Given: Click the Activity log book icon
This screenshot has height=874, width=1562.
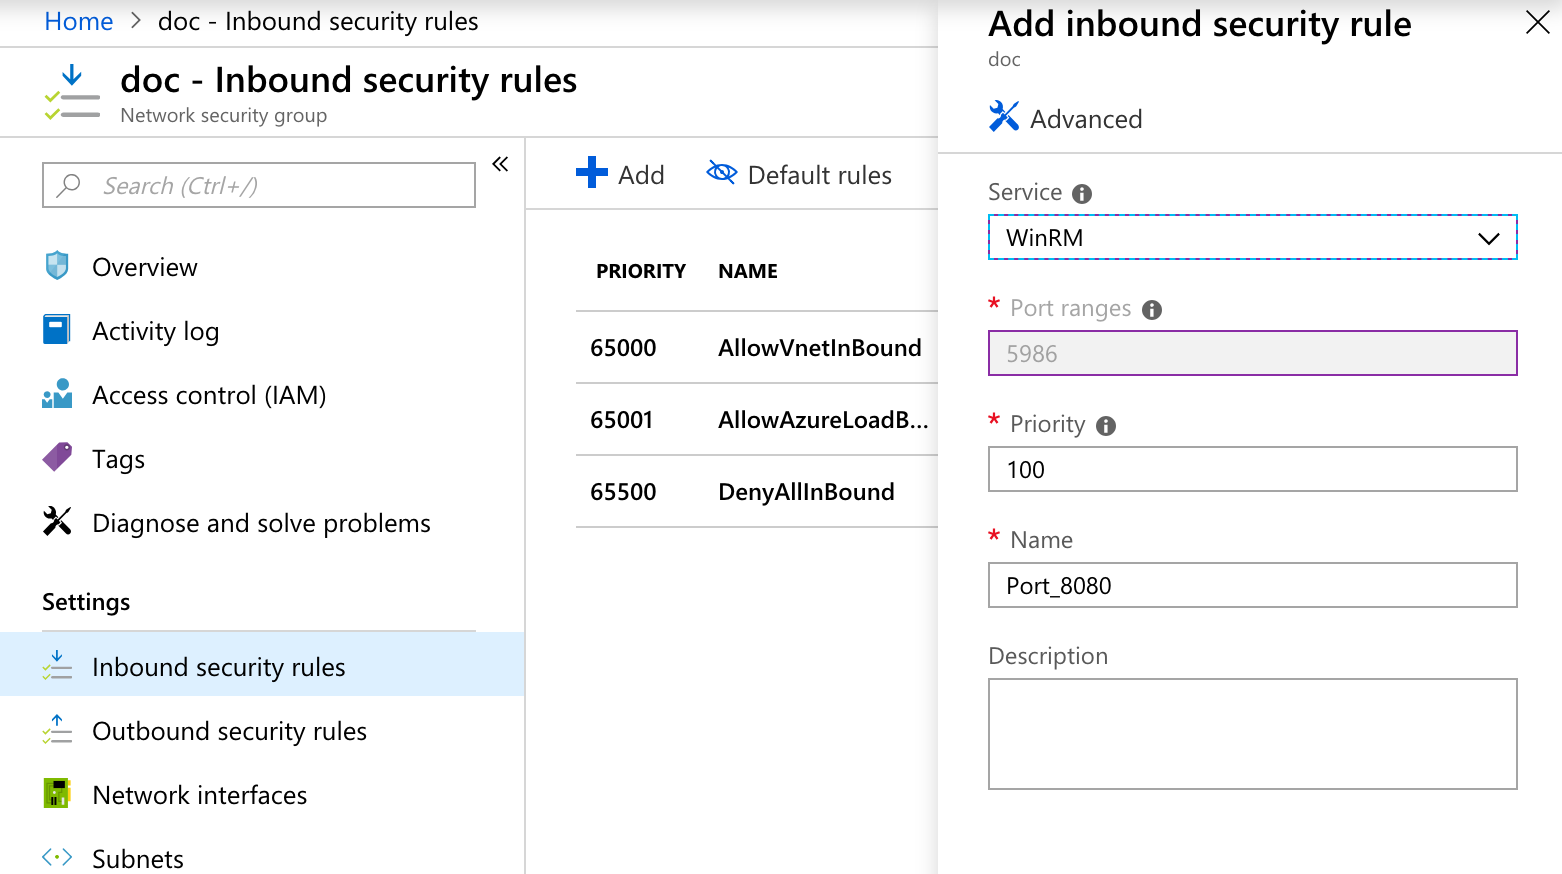Looking at the screenshot, I should [57, 329].
